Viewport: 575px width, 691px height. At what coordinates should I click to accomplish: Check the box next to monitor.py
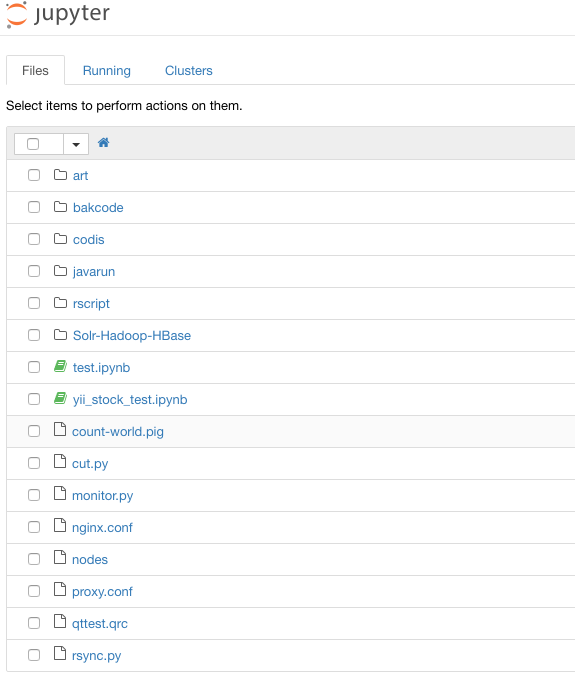click(34, 495)
